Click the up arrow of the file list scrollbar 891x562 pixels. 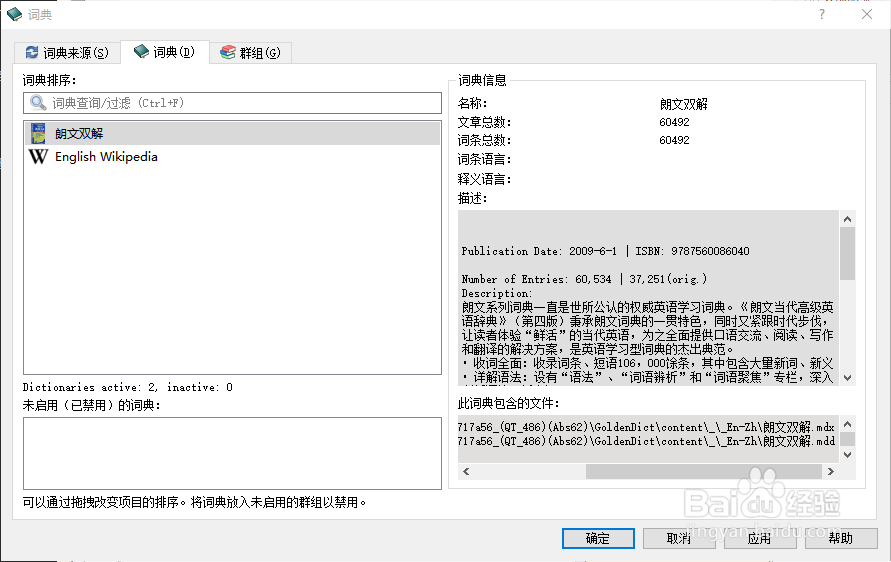point(847,424)
